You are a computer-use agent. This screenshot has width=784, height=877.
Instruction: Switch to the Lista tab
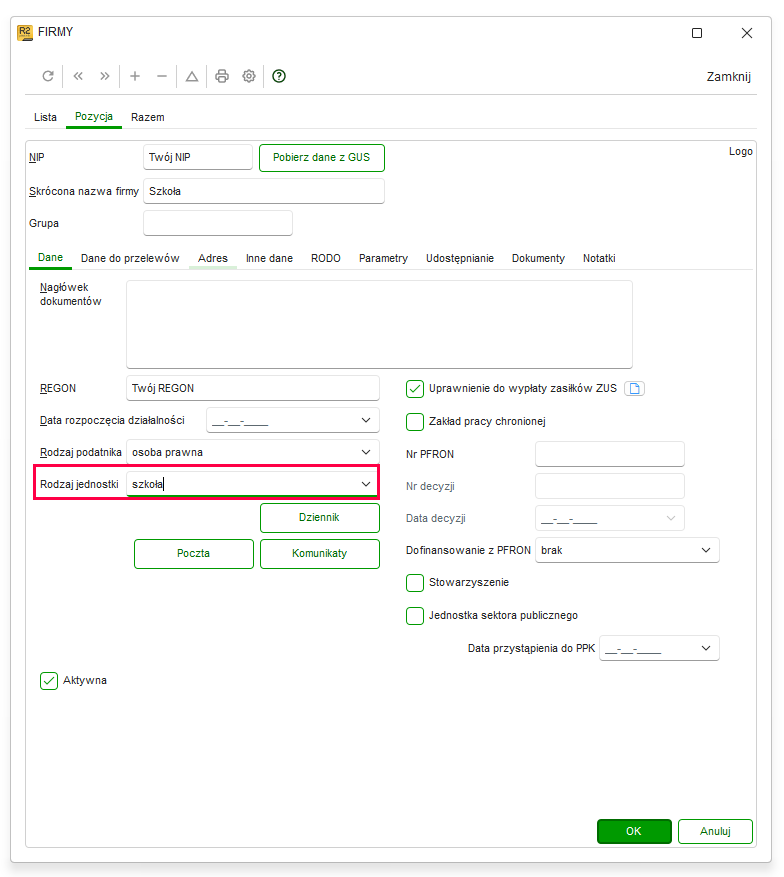click(45, 117)
